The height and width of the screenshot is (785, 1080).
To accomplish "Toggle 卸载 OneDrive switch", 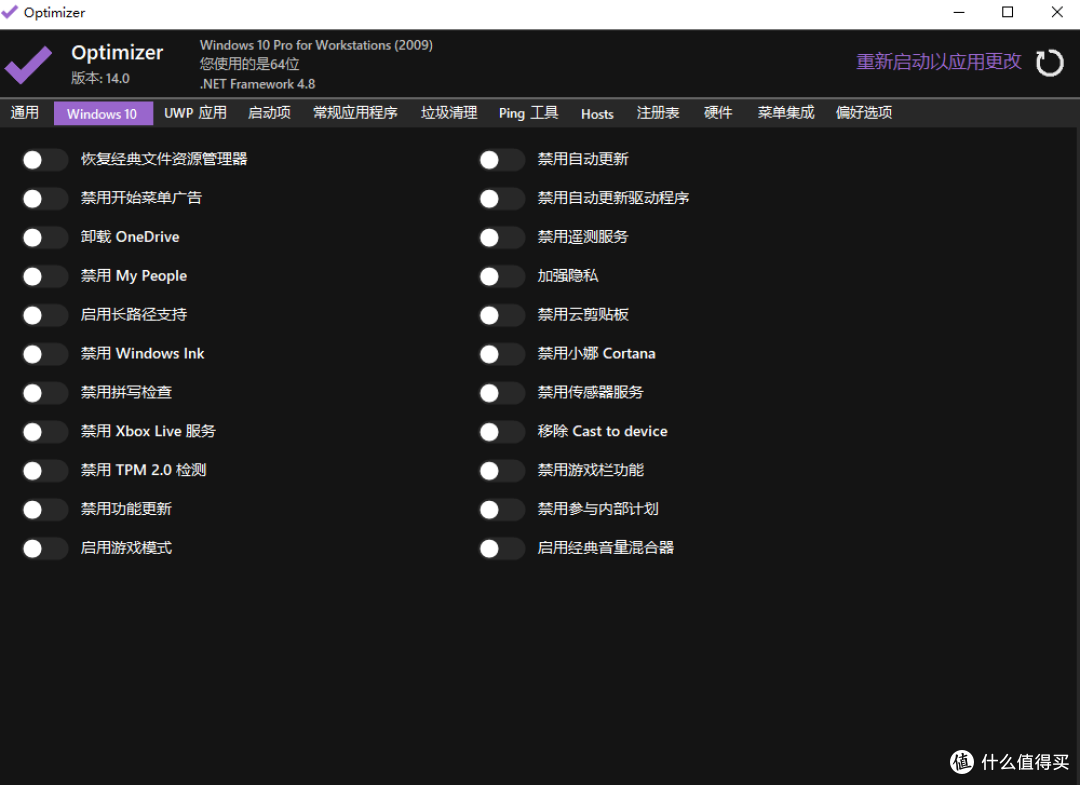I will [45, 238].
